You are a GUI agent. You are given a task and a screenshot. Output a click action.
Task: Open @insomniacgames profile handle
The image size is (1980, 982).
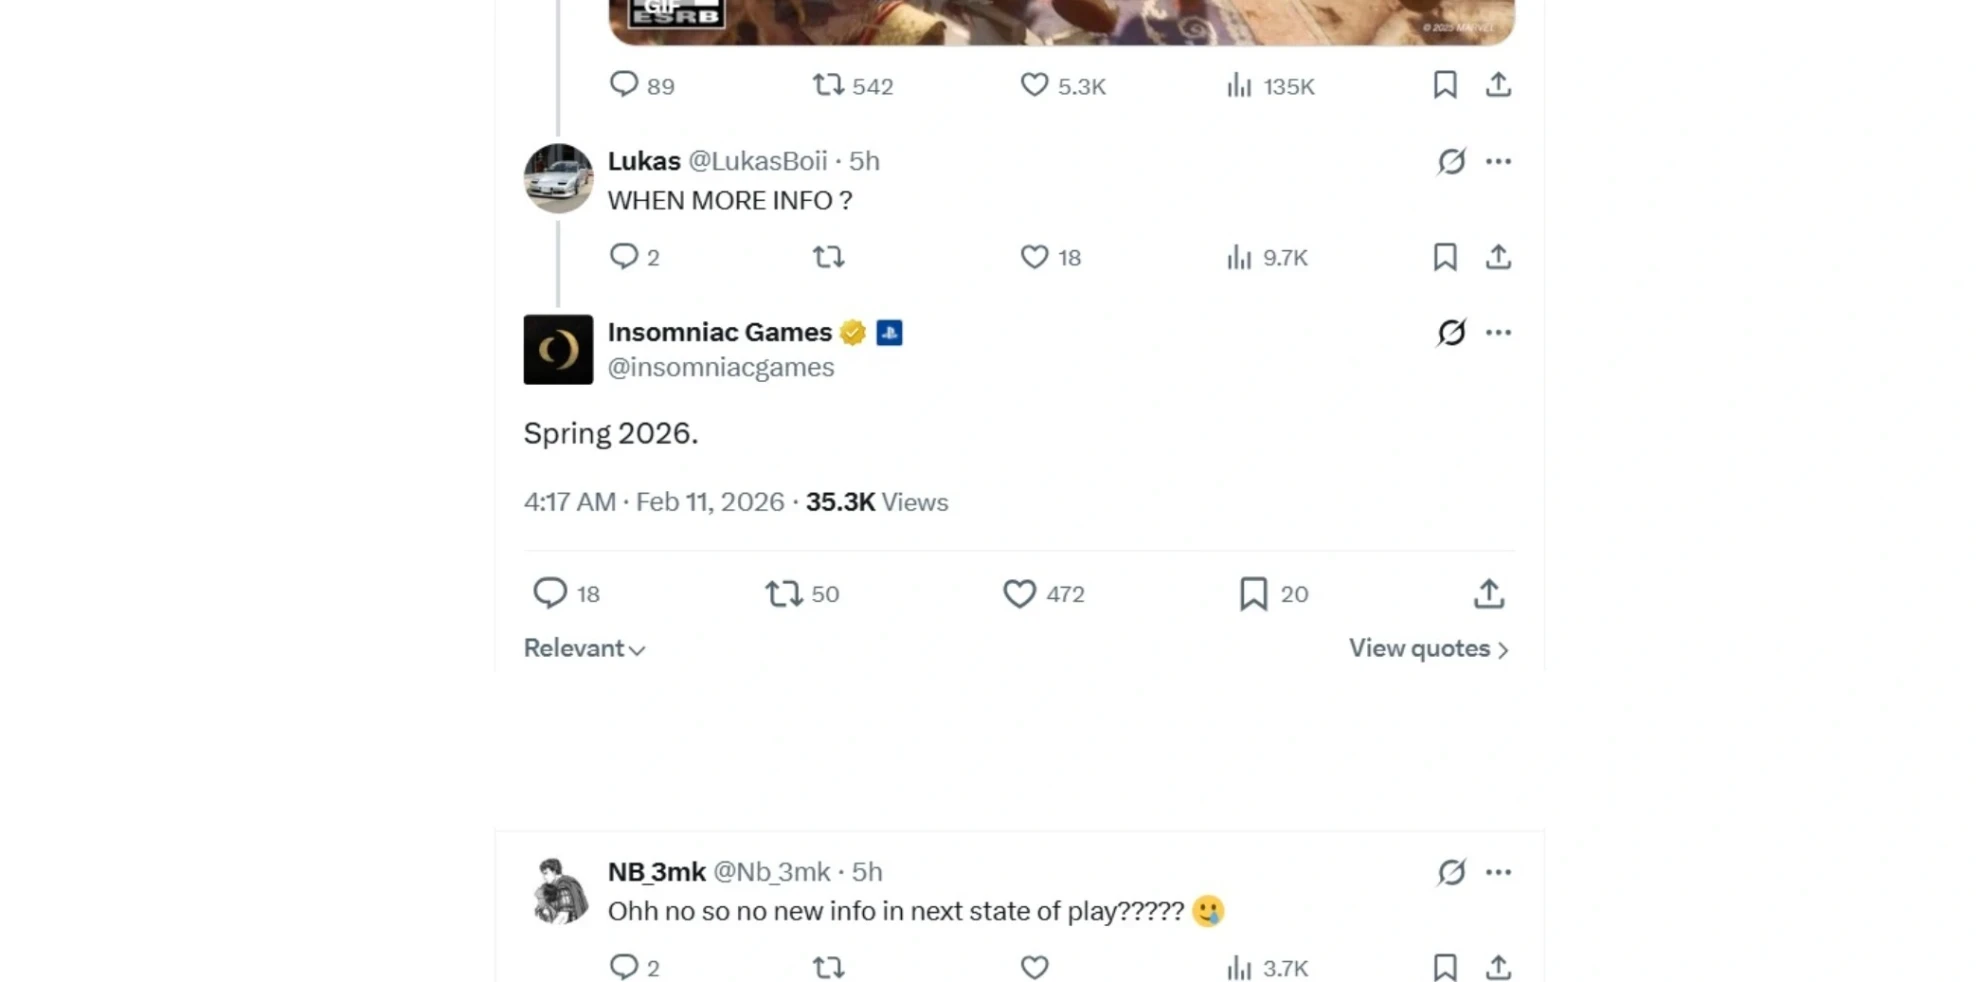(x=720, y=368)
